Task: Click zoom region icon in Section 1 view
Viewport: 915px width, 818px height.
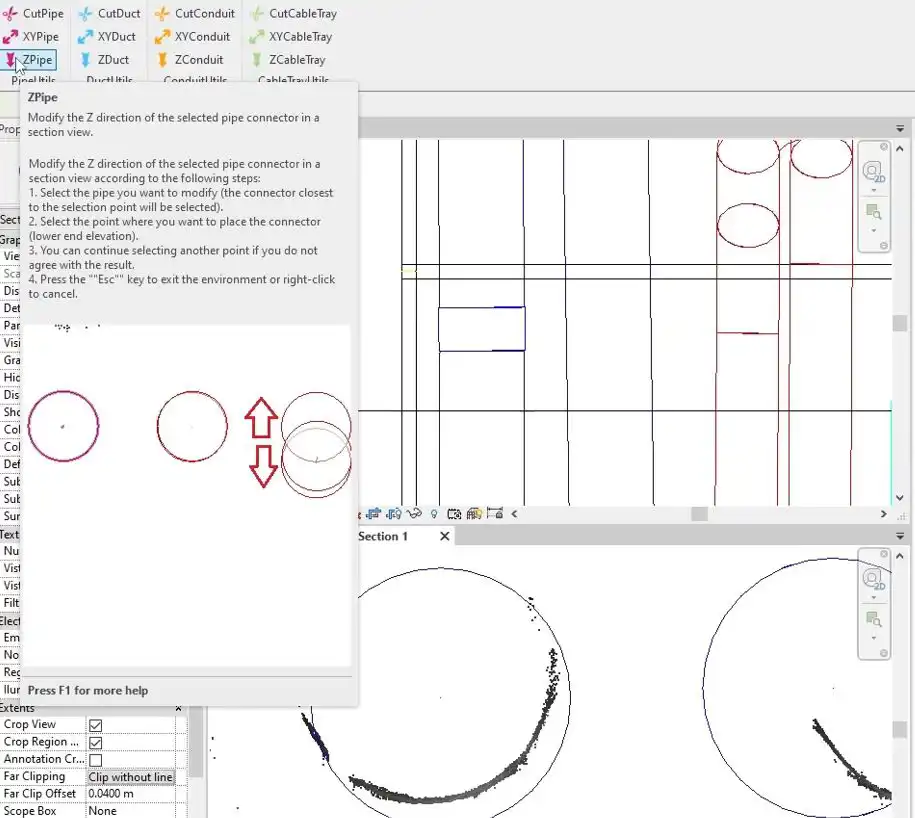Action: [874, 620]
